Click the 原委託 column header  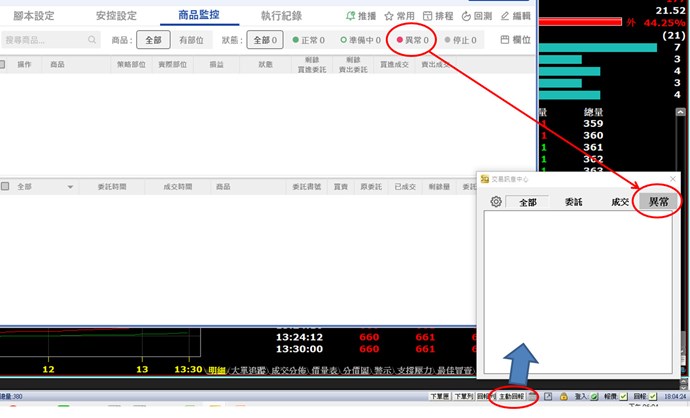(x=371, y=187)
